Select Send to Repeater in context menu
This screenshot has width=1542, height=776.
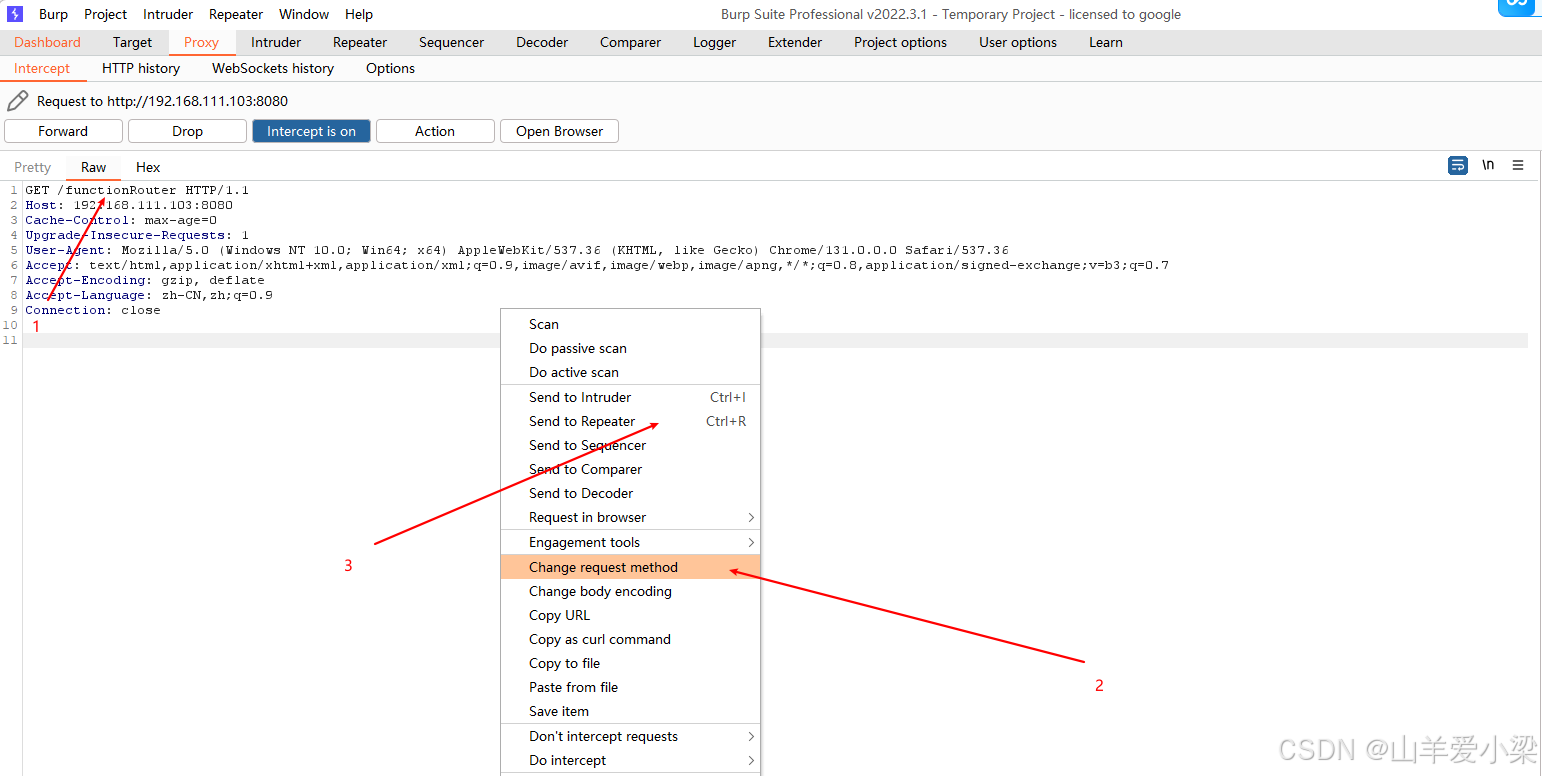pos(630,421)
